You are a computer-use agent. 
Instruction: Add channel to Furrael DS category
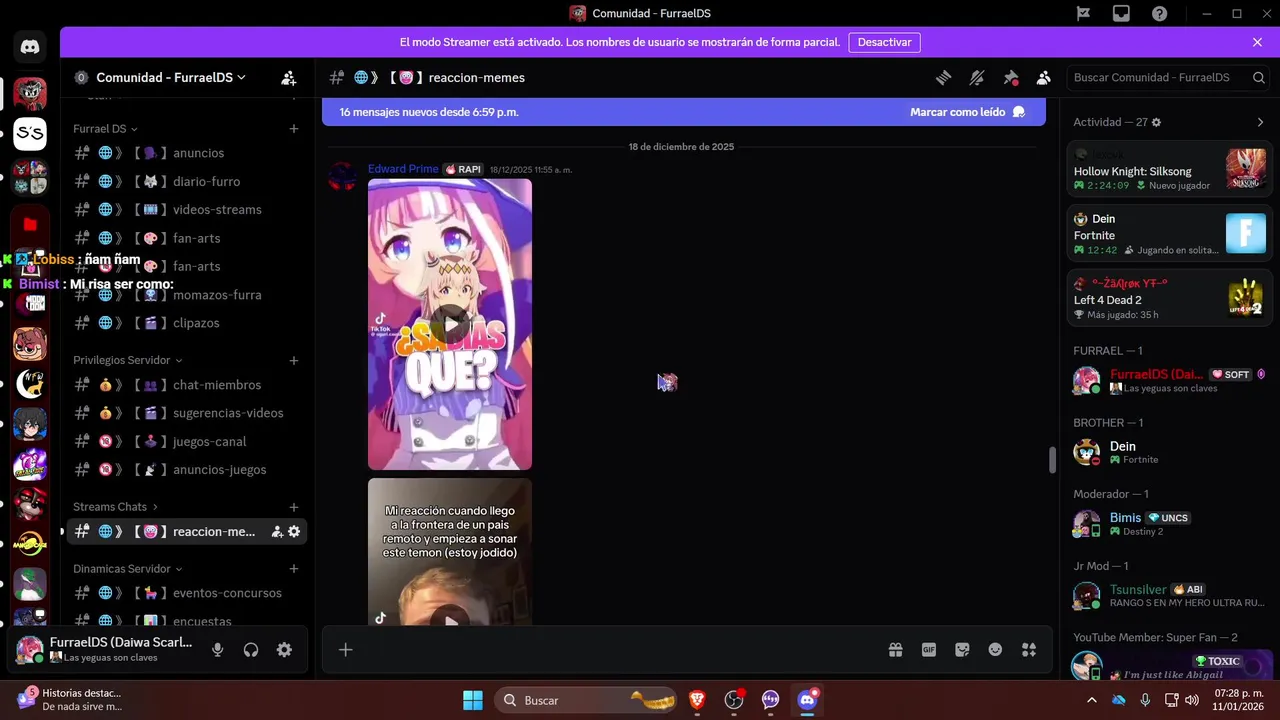pos(294,129)
